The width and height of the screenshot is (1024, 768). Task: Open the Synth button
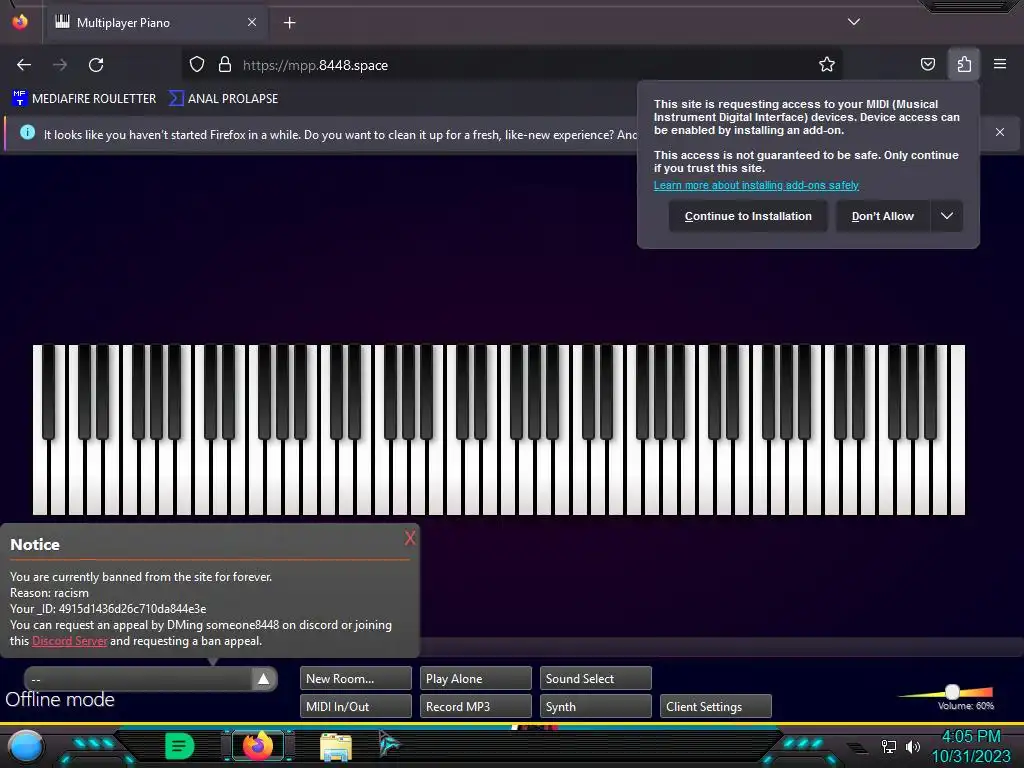[596, 706]
